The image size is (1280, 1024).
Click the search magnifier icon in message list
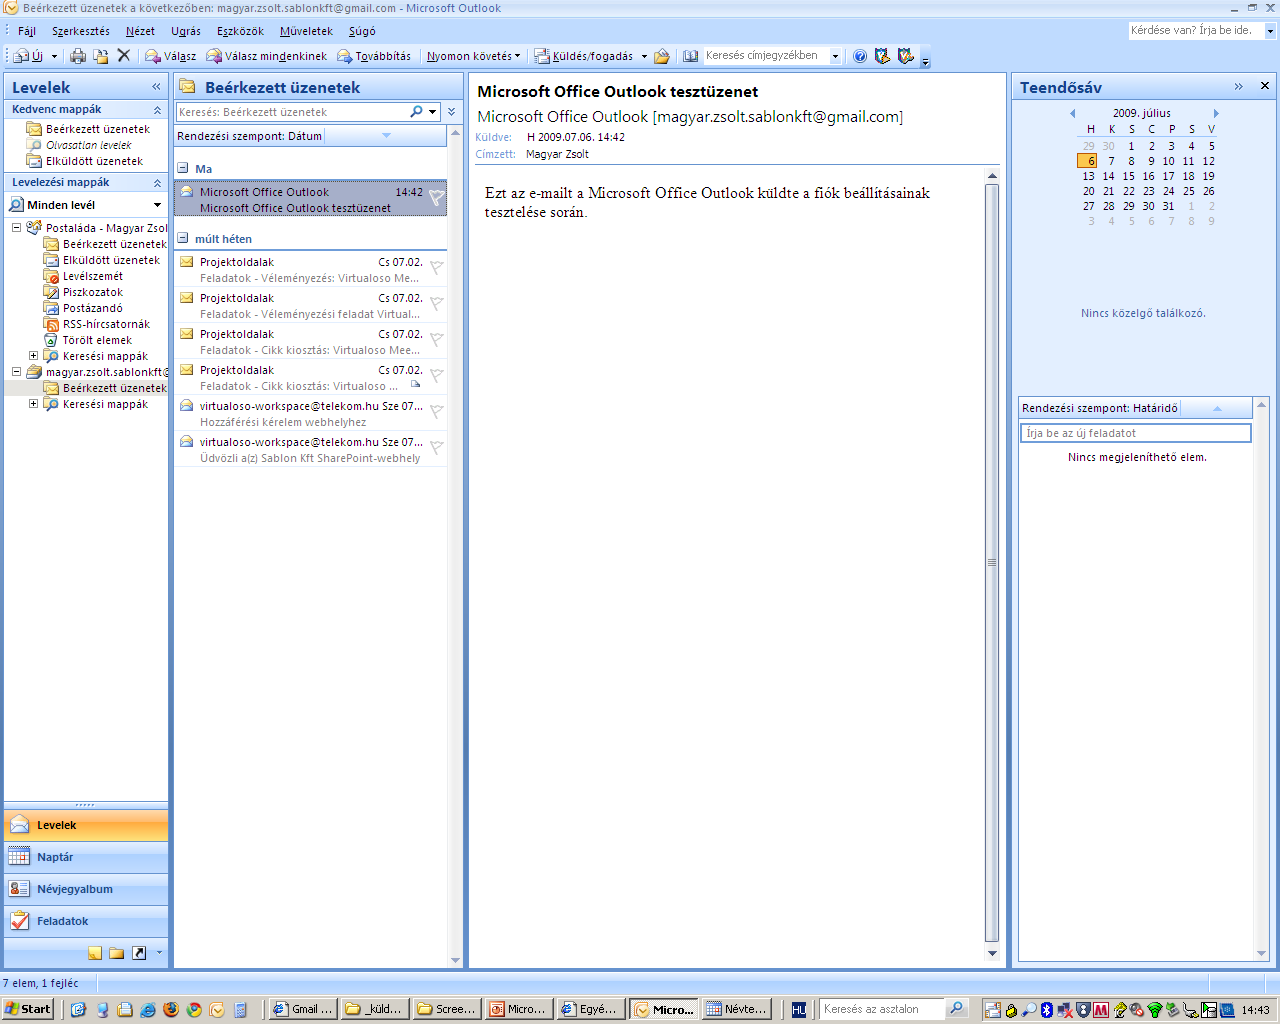coord(416,112)
